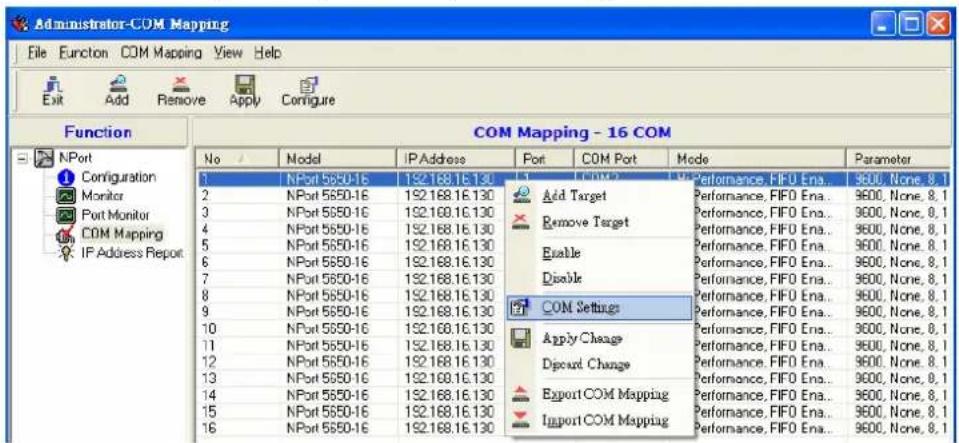959x443 pixels.
Task: Minimize the Administrator window
Action: pyautogui.click(x=884, y=24)
